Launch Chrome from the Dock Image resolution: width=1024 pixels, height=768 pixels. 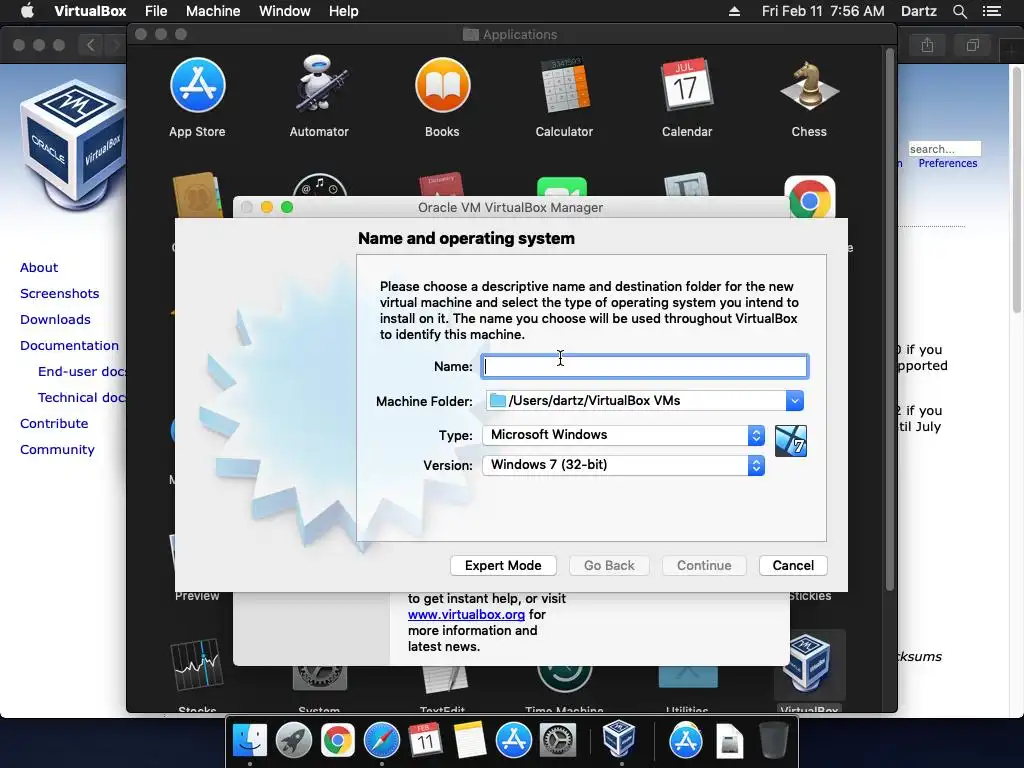tap(338, 741)
